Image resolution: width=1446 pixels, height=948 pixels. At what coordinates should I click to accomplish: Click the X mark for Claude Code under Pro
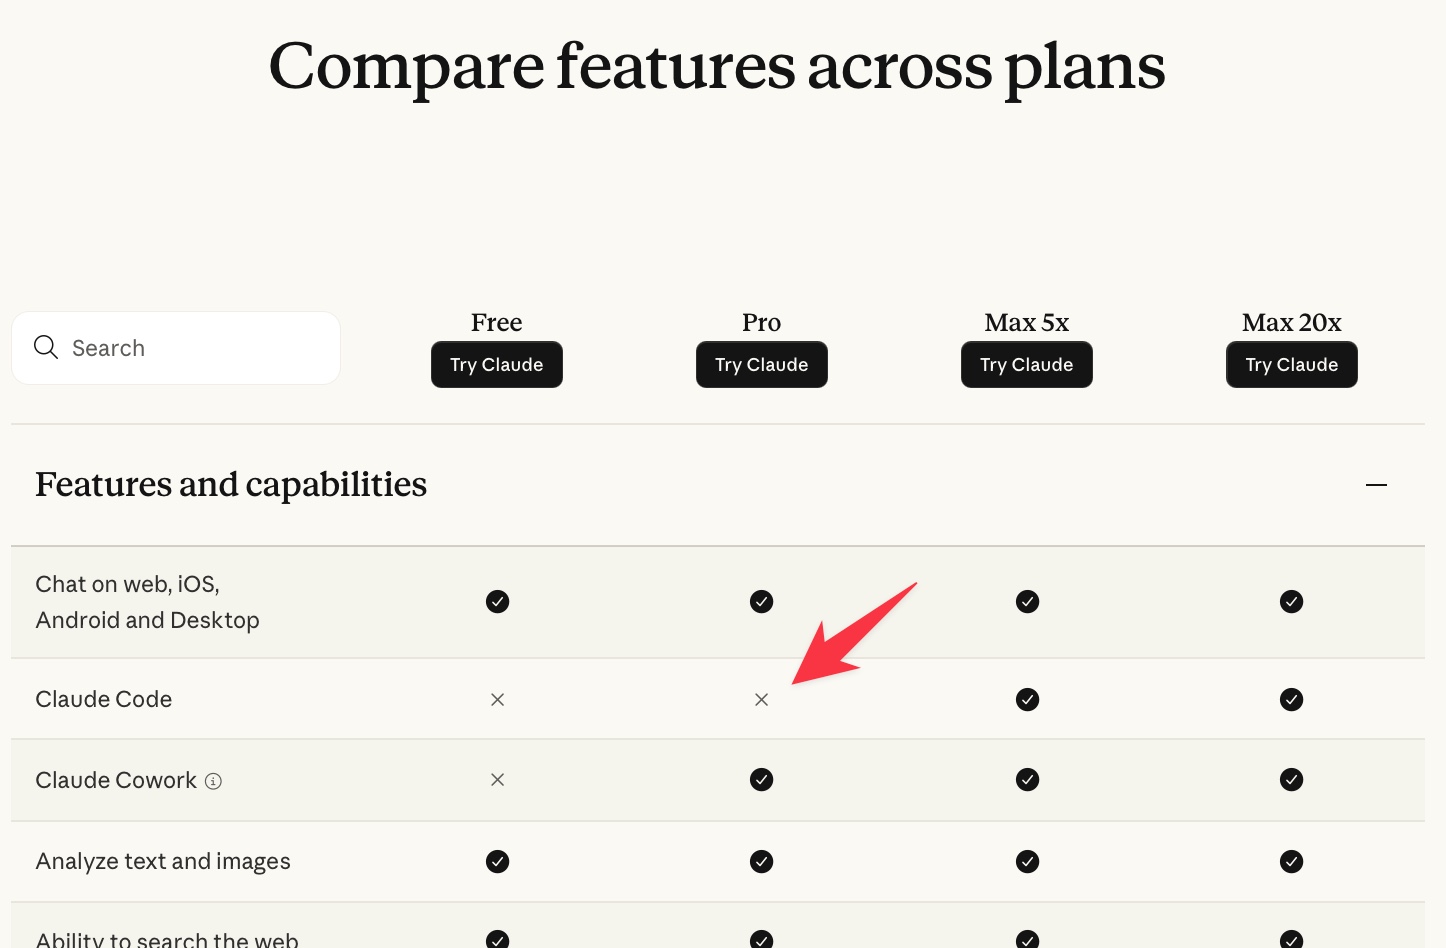click(x=761, y=700)
